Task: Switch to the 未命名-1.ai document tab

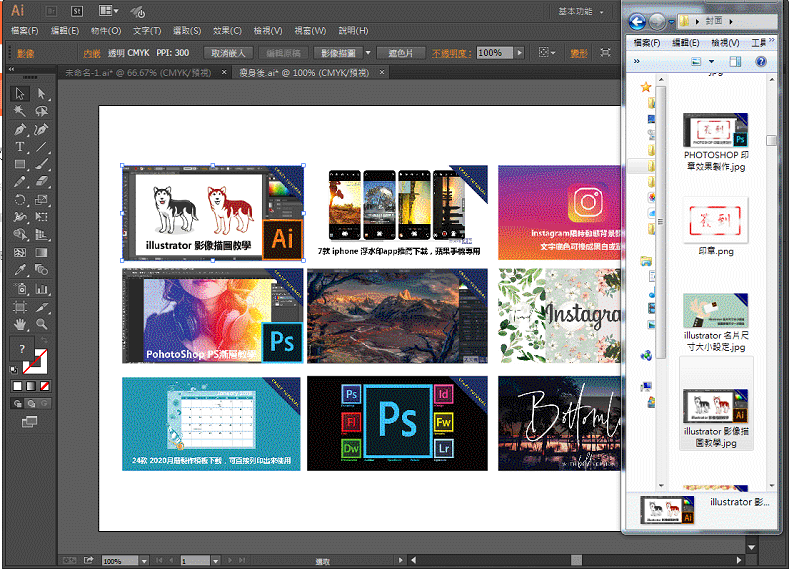Action: pos(138,73)
